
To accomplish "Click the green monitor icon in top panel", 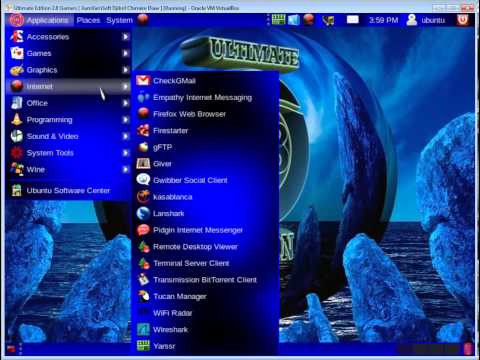I will pyautogui.click(x=278, y=20).
